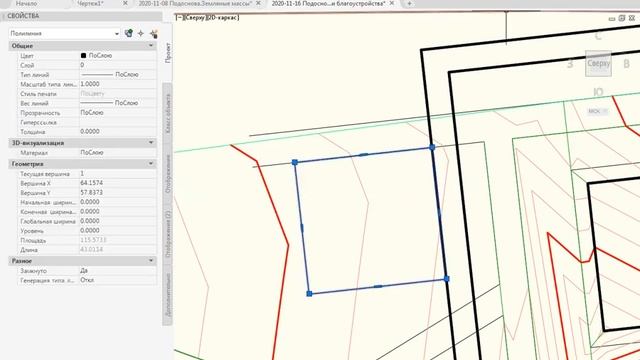The height and width of the screenshot is (360, 640).
Task: Select the Проект vertical palette tab
Action: [168, 53]
